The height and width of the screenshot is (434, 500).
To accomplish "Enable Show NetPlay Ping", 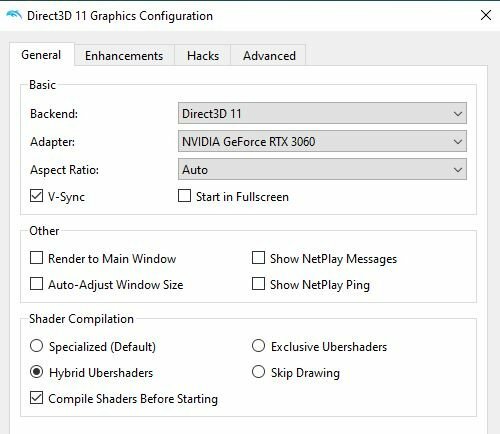I will click(258, 284).
